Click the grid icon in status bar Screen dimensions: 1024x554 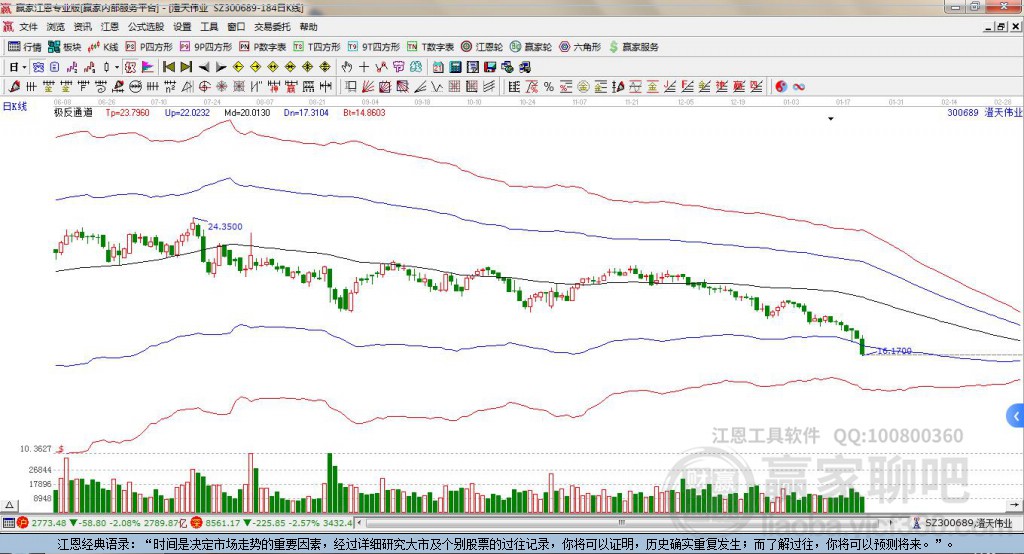[x=8, y=523]
